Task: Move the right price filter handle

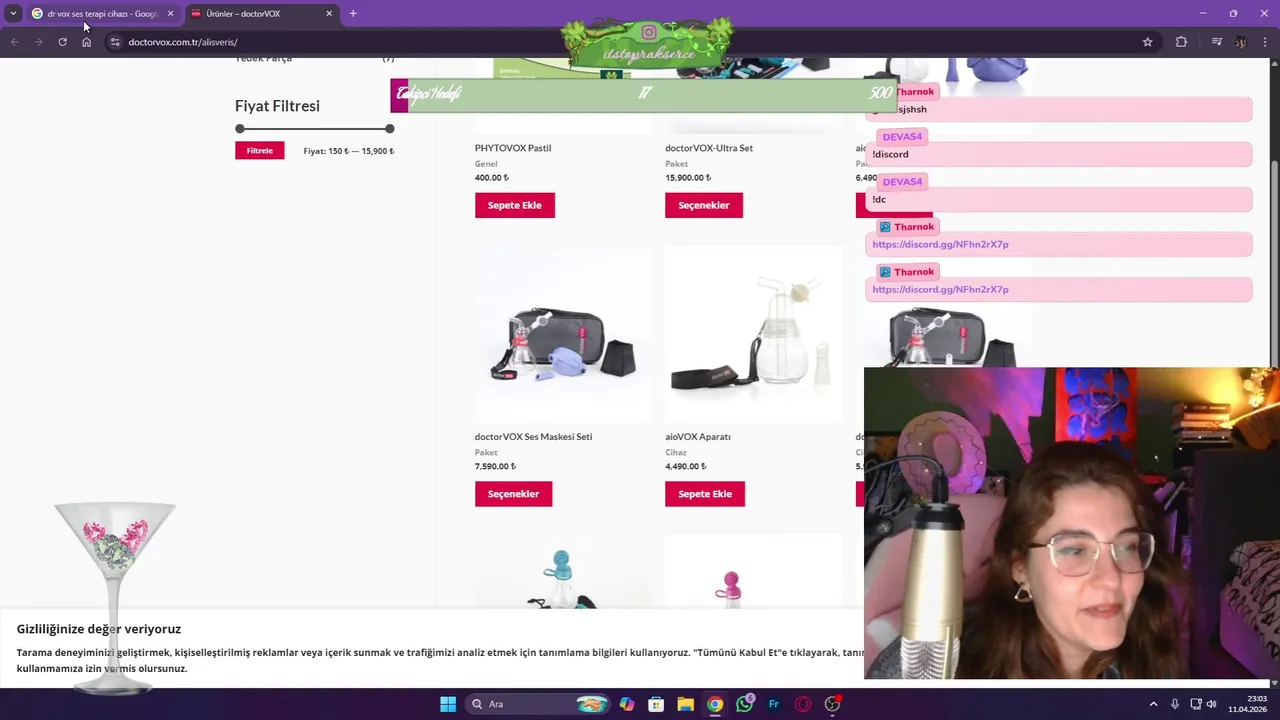Action: 389,128
